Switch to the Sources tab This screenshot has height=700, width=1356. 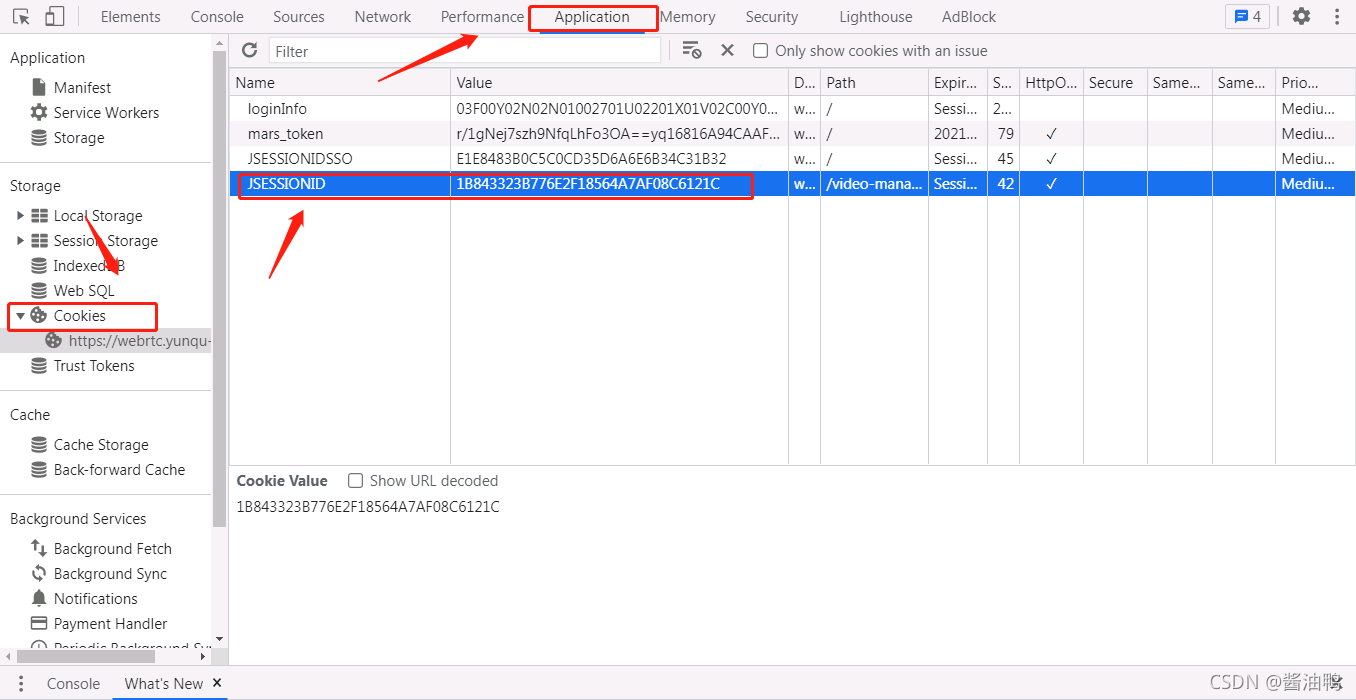[298, 17]
